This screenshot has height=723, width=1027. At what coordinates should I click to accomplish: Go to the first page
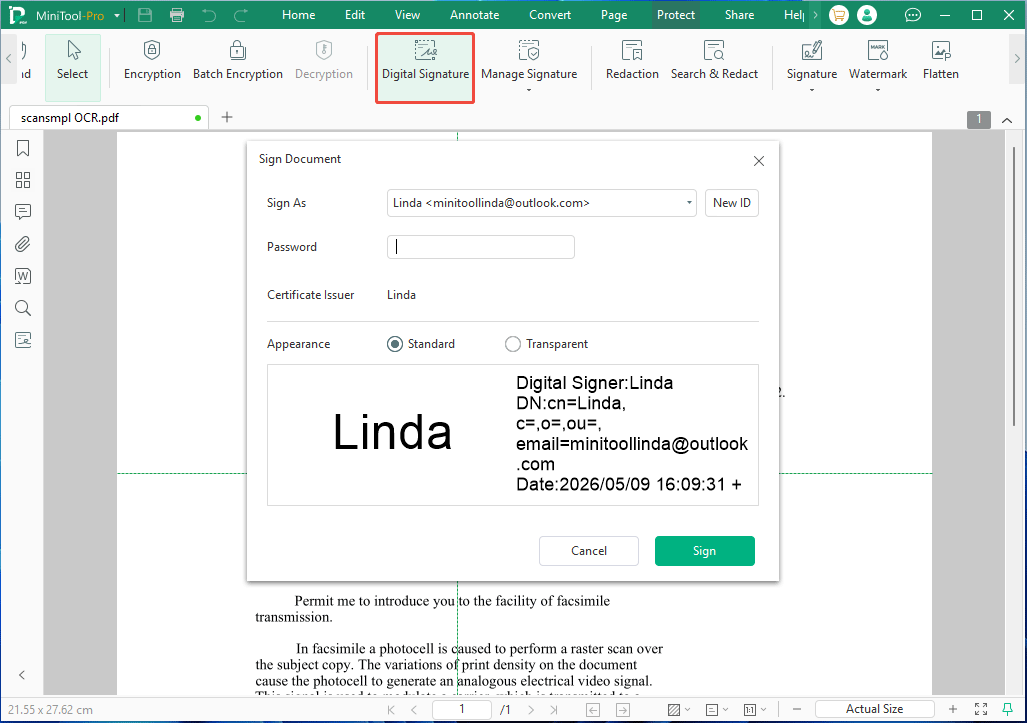391,709
